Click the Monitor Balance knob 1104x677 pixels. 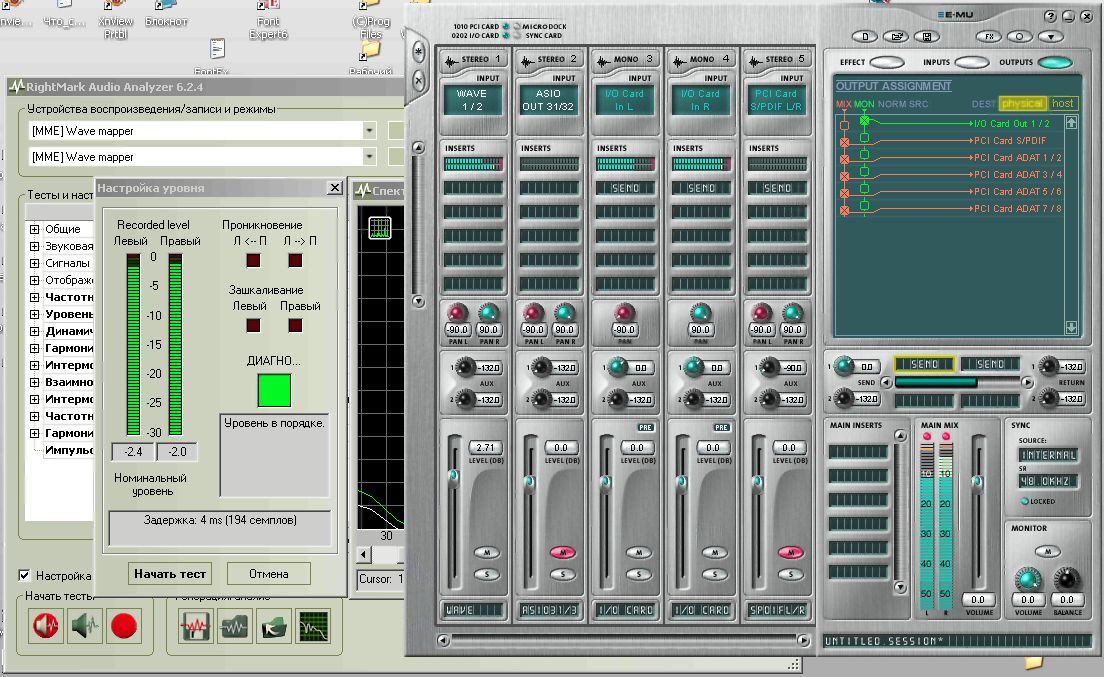pos(1067,579)
